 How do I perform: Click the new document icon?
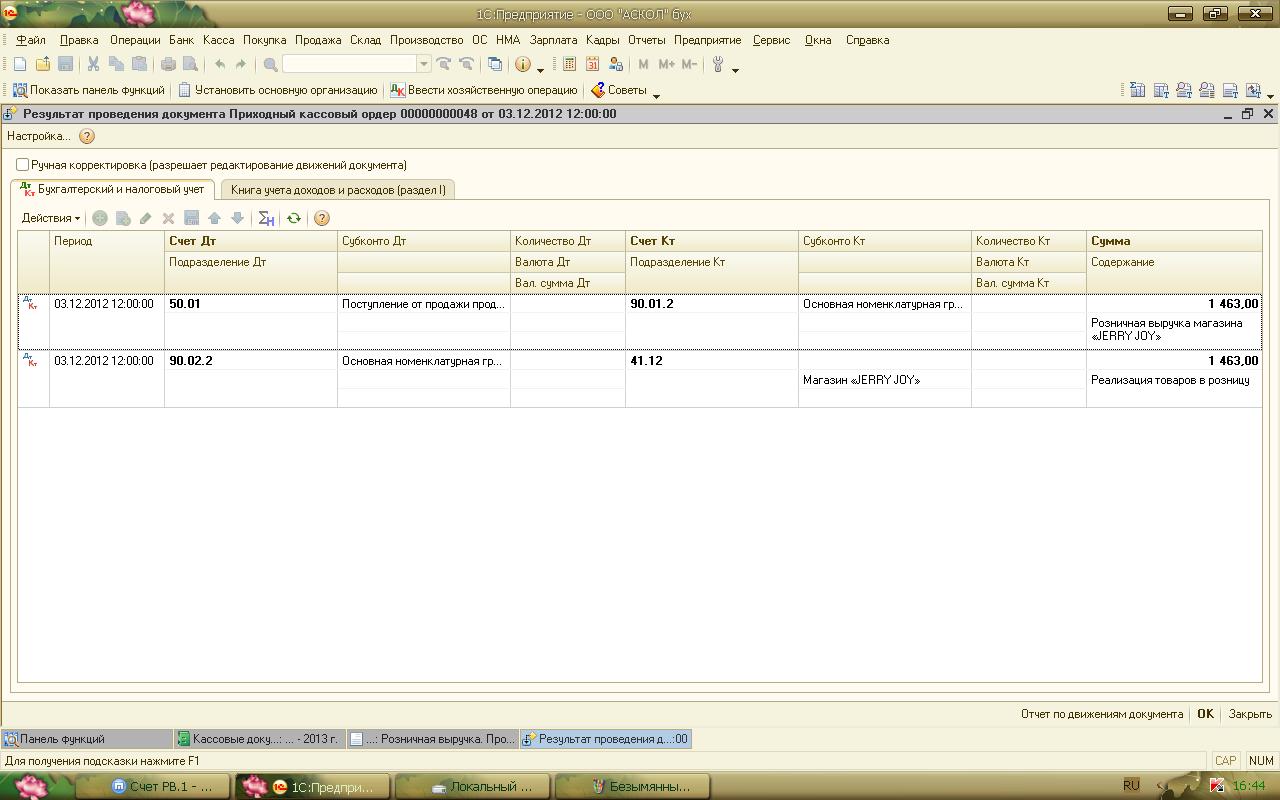[x=20, y=64]
